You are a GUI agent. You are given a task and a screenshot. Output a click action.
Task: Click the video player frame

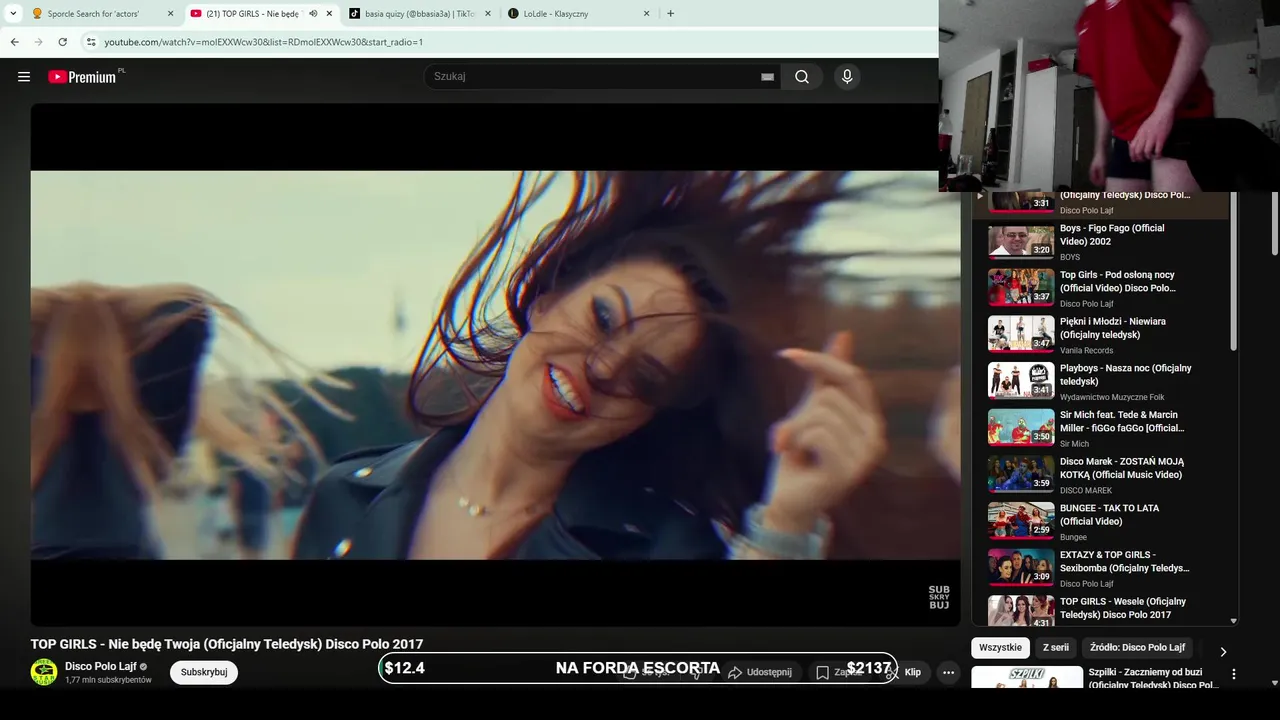[x=495, y=365]
